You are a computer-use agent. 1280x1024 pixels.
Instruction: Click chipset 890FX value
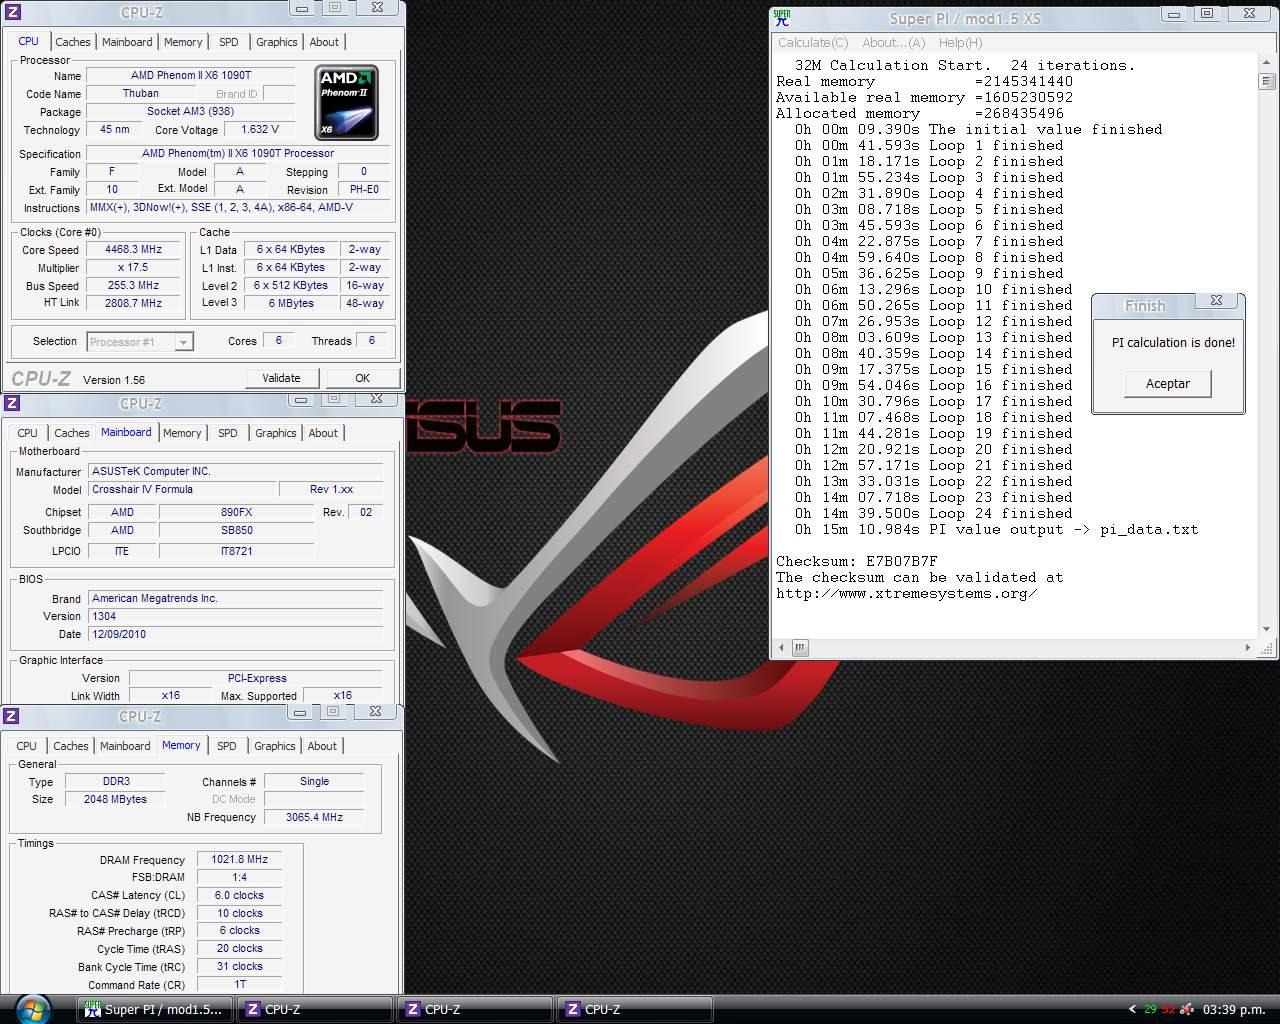[237, 512]
